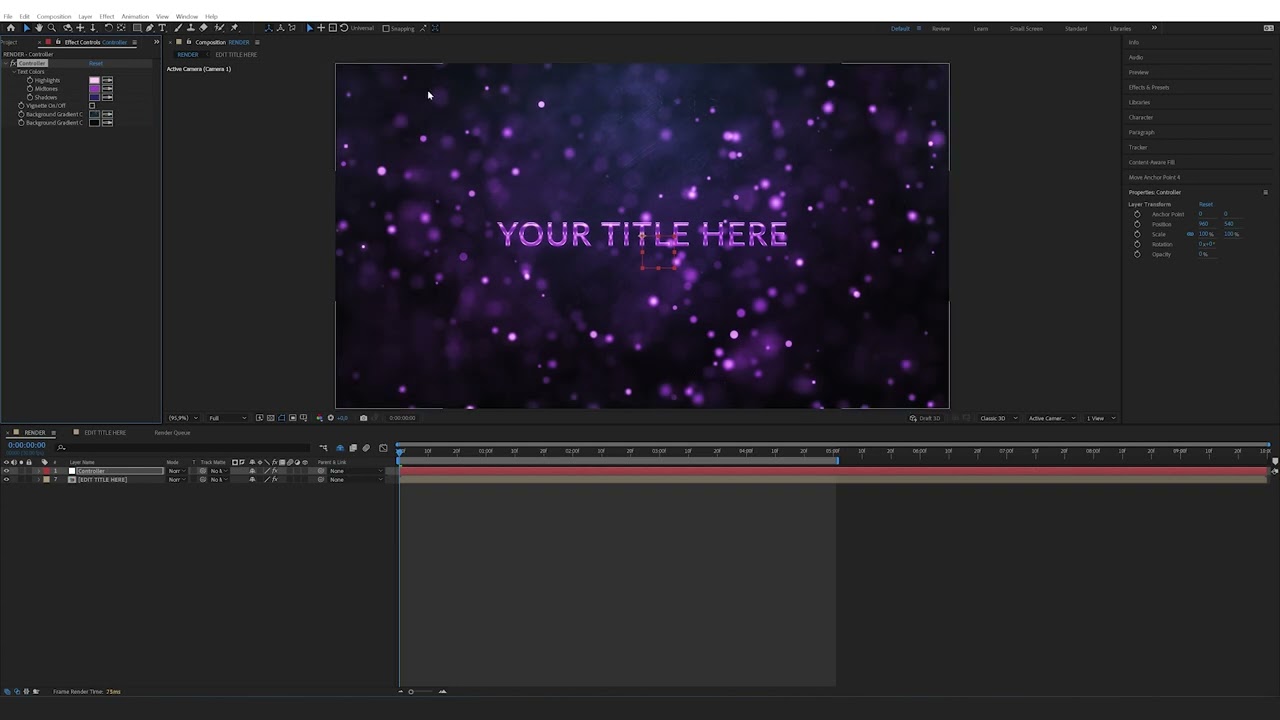Open the Rotation tool
The height and width of the screenshot is (720, 1280).
pyautogui.click(x=108, y=28)
